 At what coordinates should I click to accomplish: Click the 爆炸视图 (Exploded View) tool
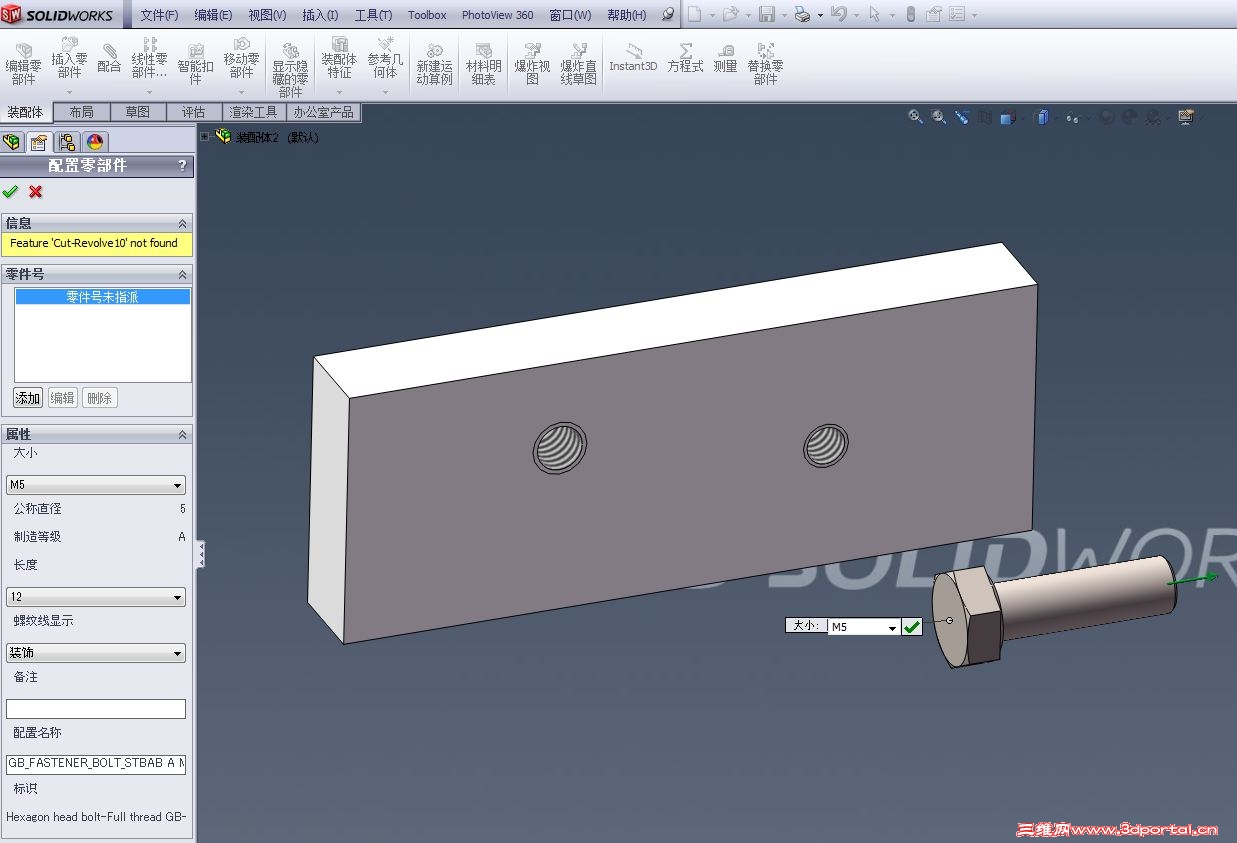coord(532,64)
